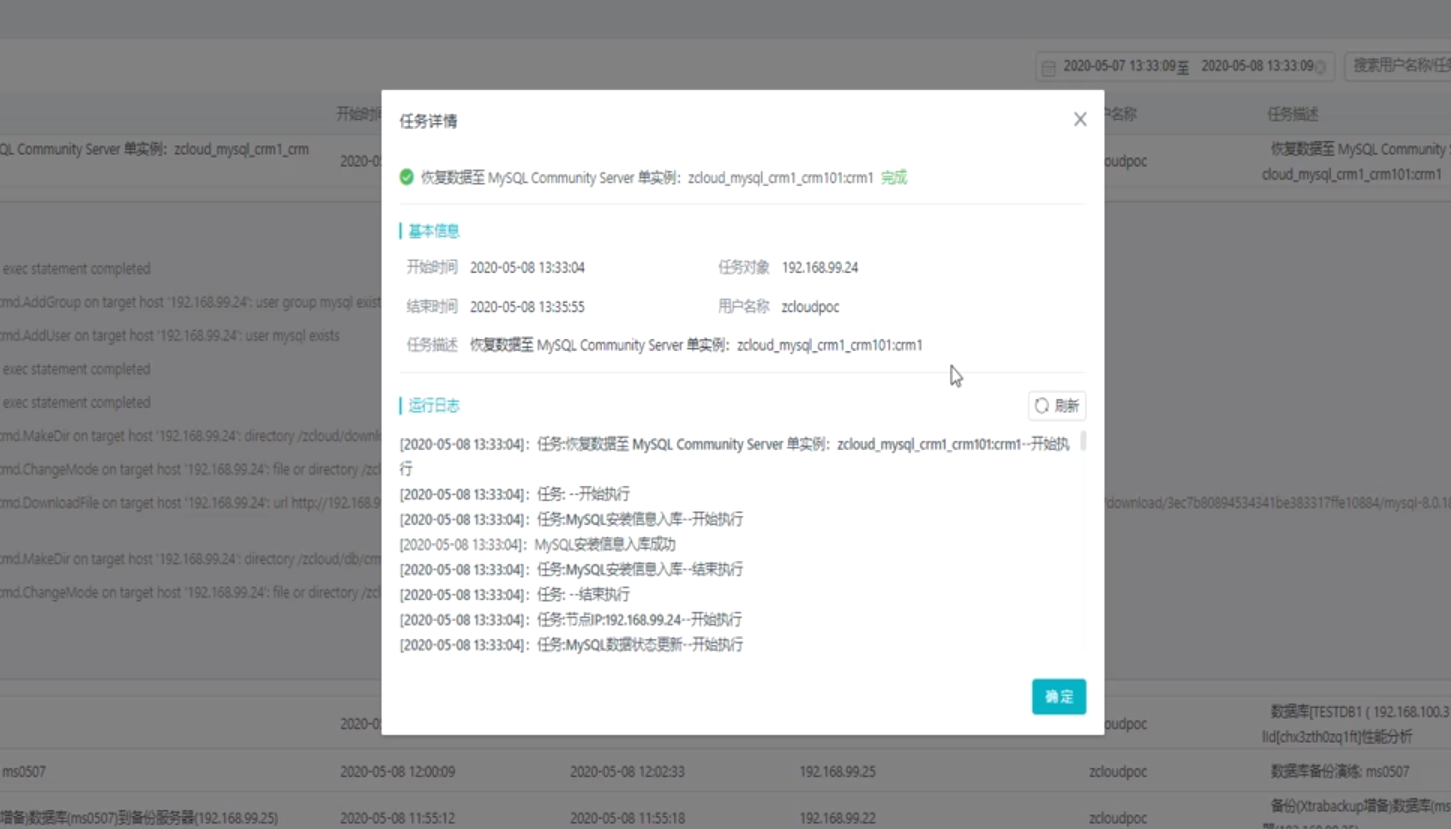Click background cell 192.168.99.25

pos(837,772)
